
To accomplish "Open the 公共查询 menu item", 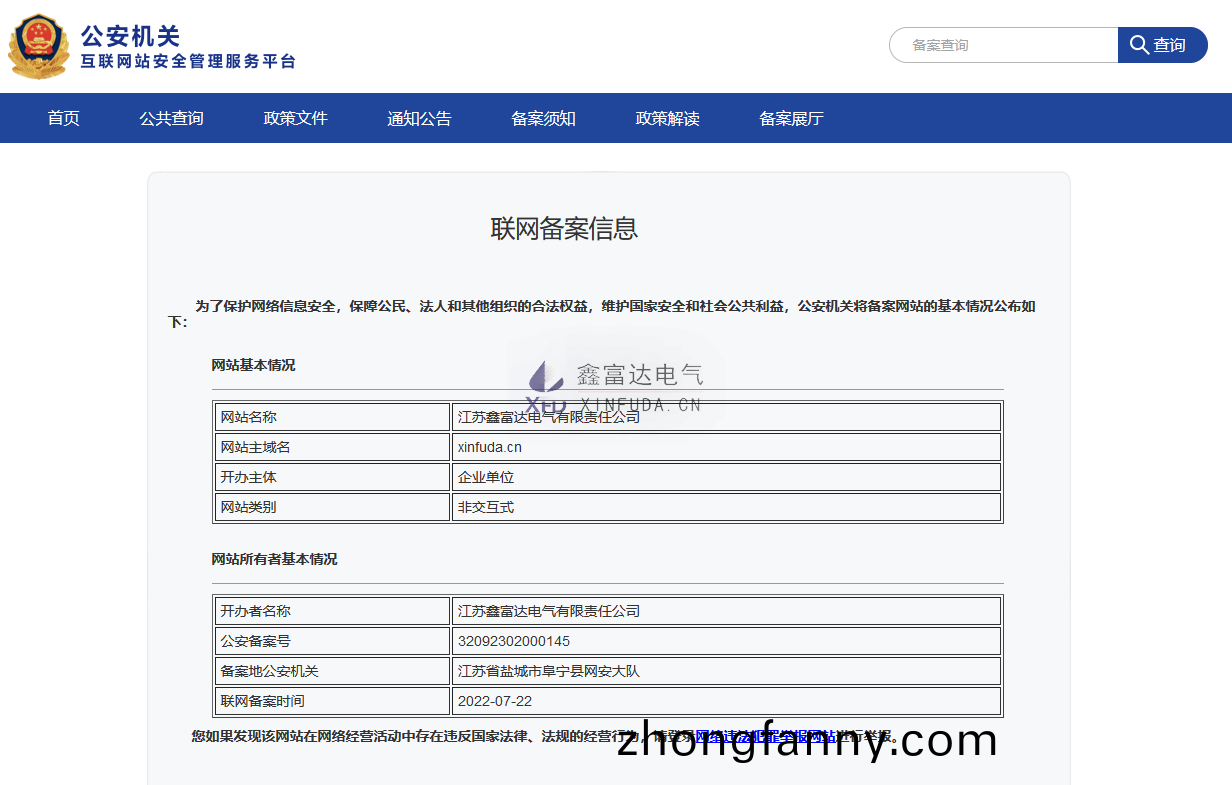I will (x=172, y=118).
